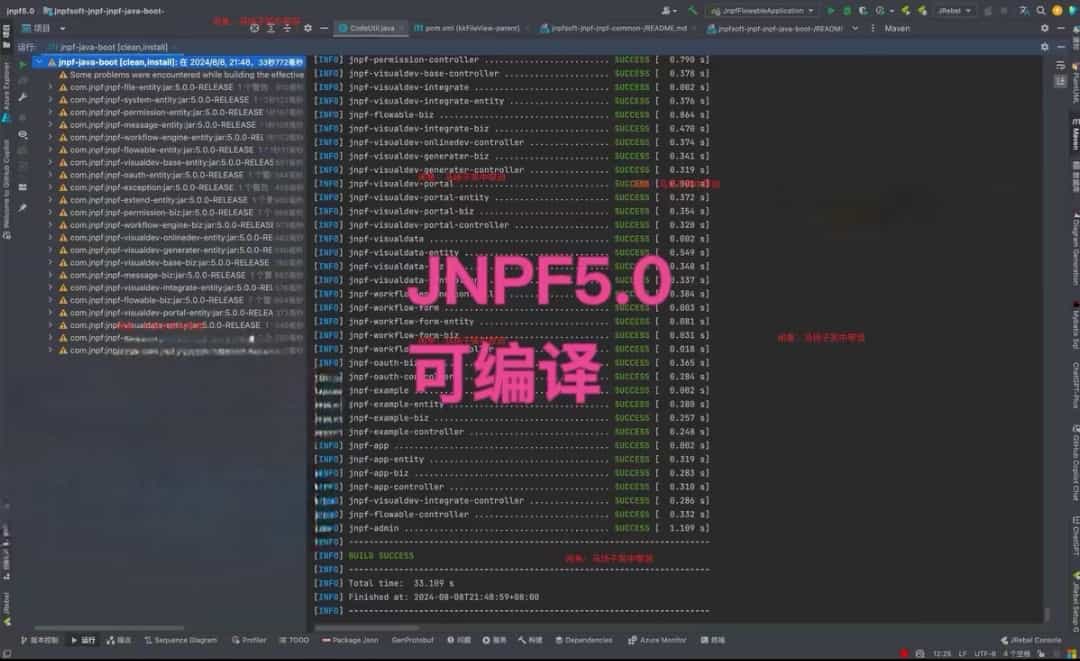Select the jnpf-java-boot [clean,install] run tab
Viewport: 1080px width, 661px height.
[x=108, y=47]
